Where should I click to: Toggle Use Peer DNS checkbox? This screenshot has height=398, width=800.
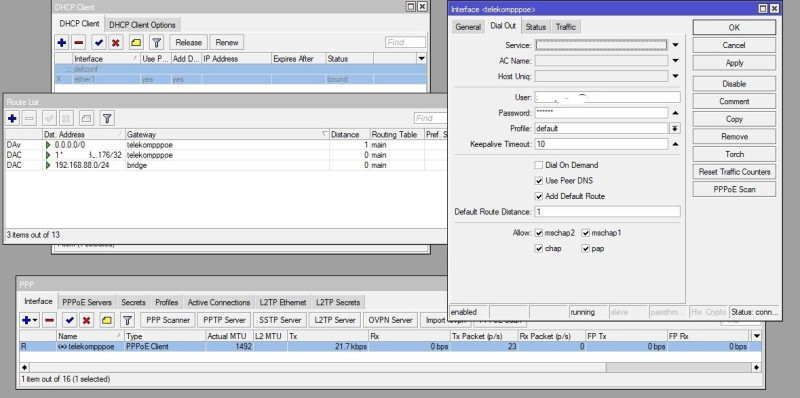(539, 181)
